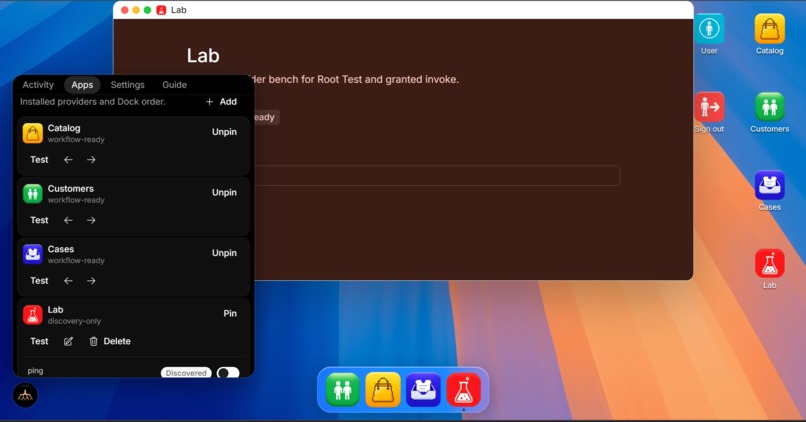Screen dimensions: 806x422
Task: Launch Customers from the Dock
Action: (x=342, y=390)
